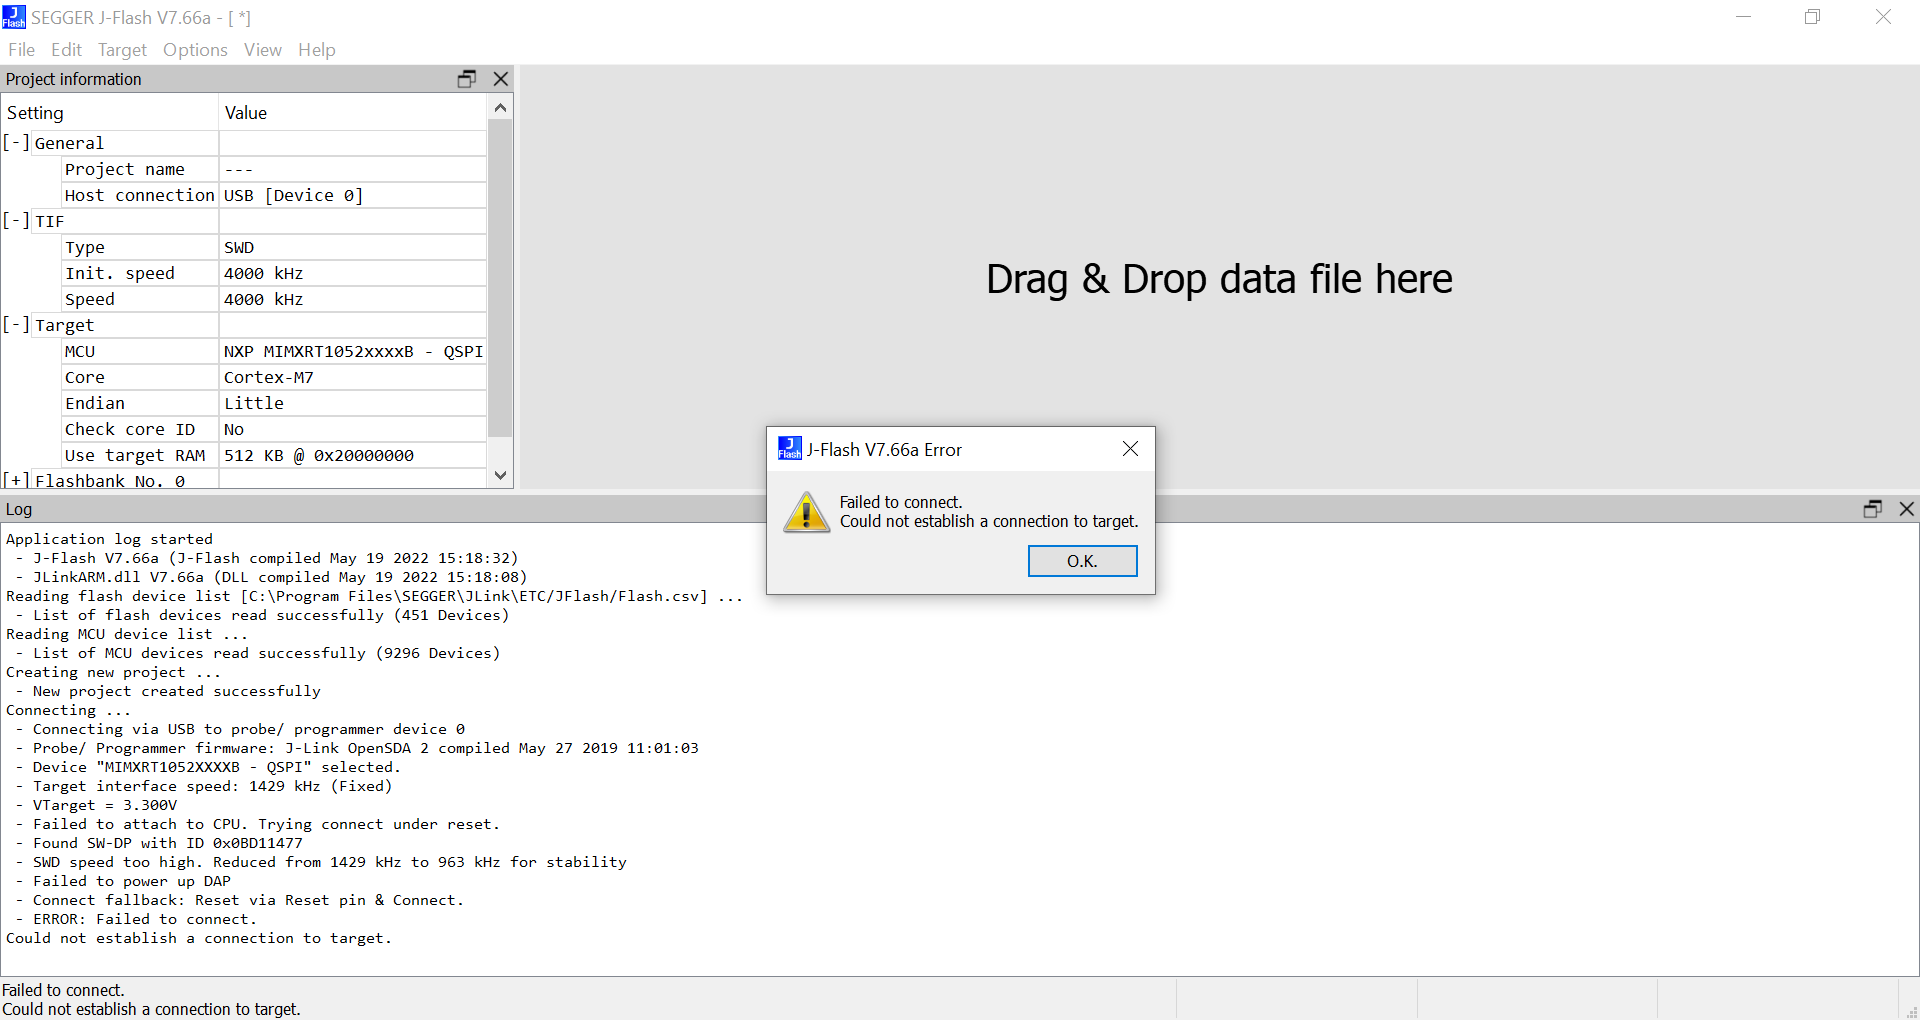Open the Edit menu
Viewport: 1920px width, 1020px height.
click(x=66, y=50)
